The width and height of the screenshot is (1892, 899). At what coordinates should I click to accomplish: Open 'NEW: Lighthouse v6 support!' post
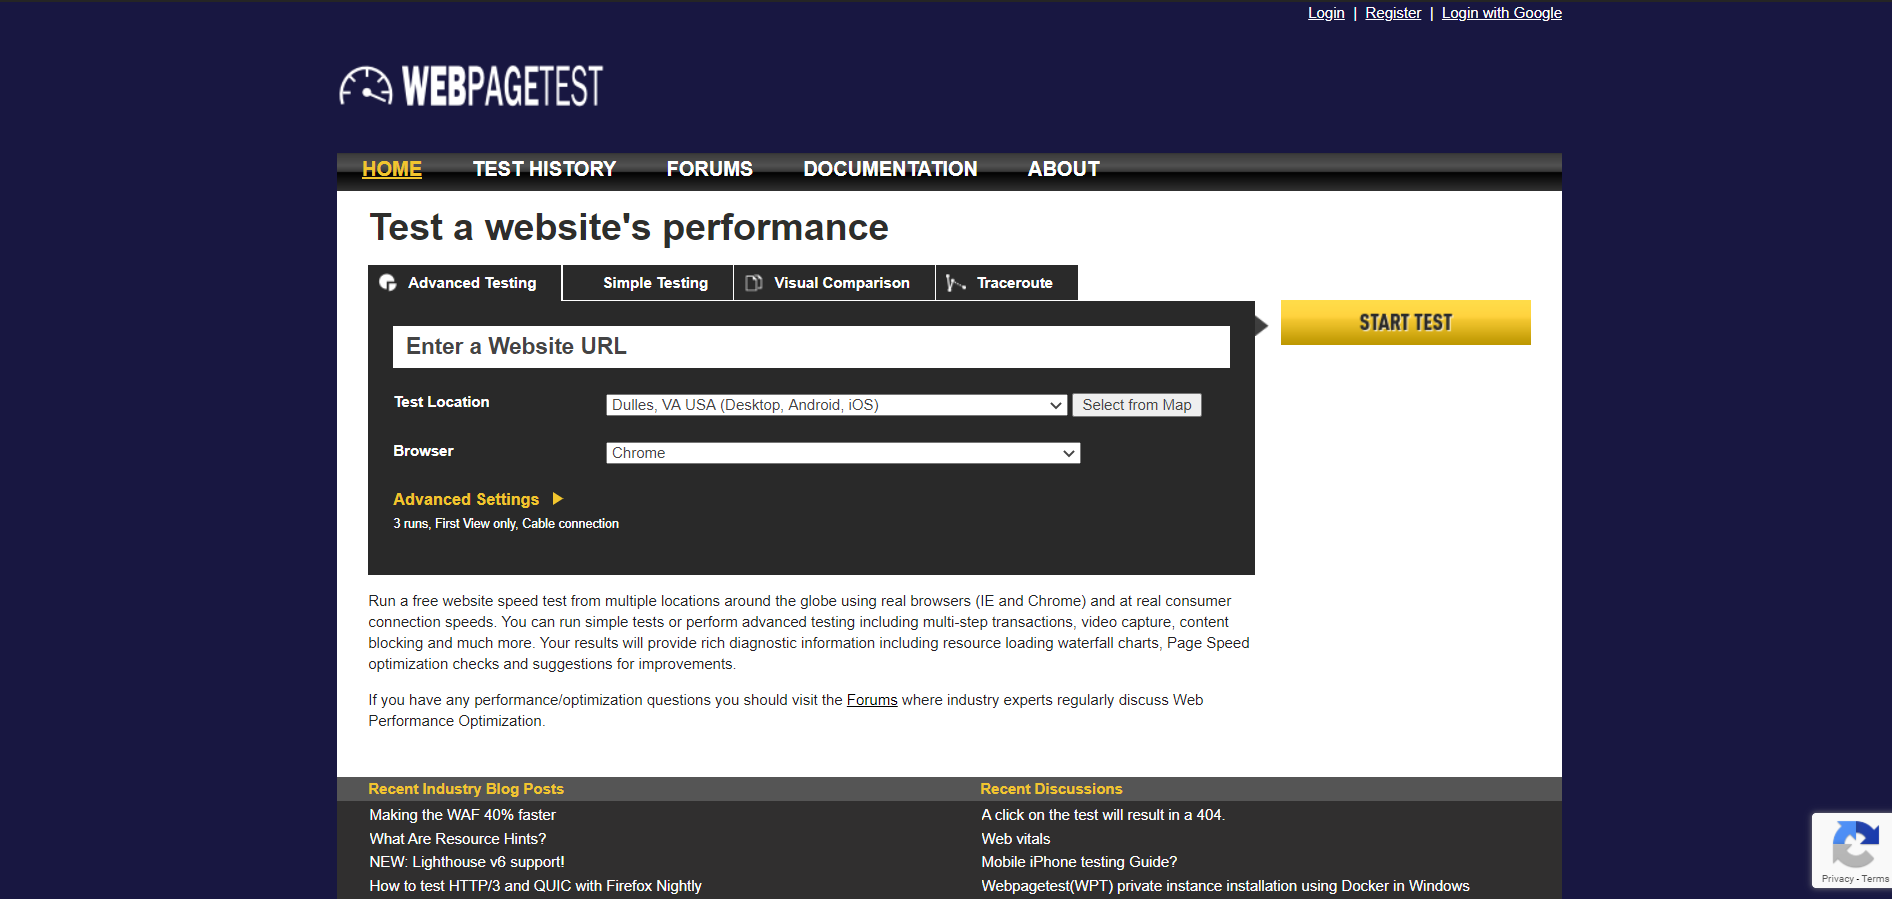[467, 862]
